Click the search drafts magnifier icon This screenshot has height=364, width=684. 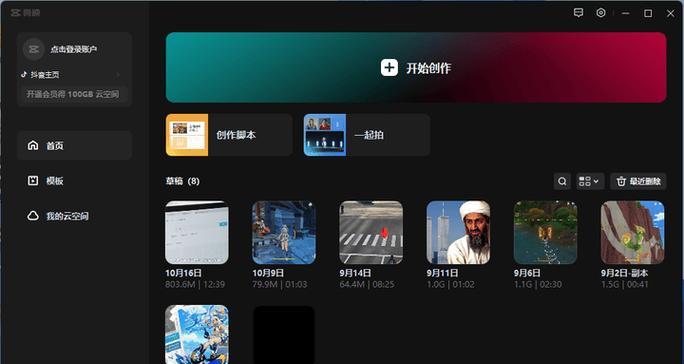562,181
